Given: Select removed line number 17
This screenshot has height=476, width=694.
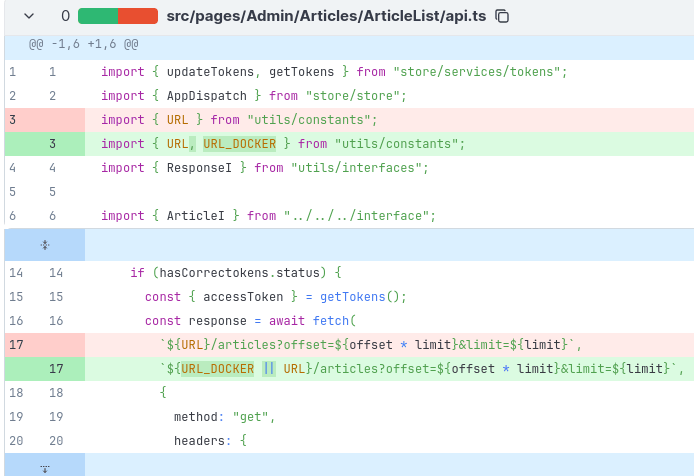Looking at the screenshot, I should (x=16, y=344).
